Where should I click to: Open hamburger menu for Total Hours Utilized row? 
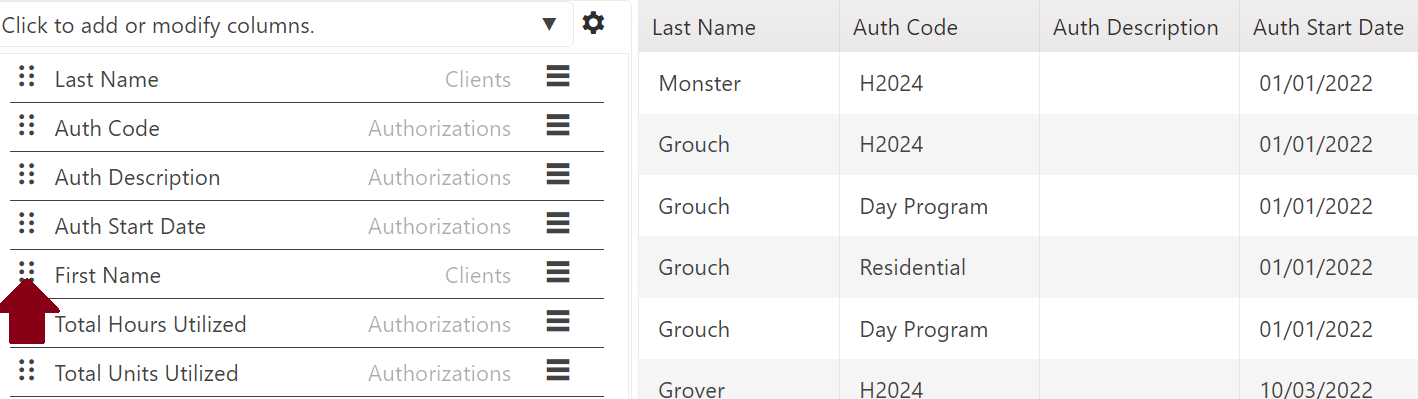click(x=558, y=321)
